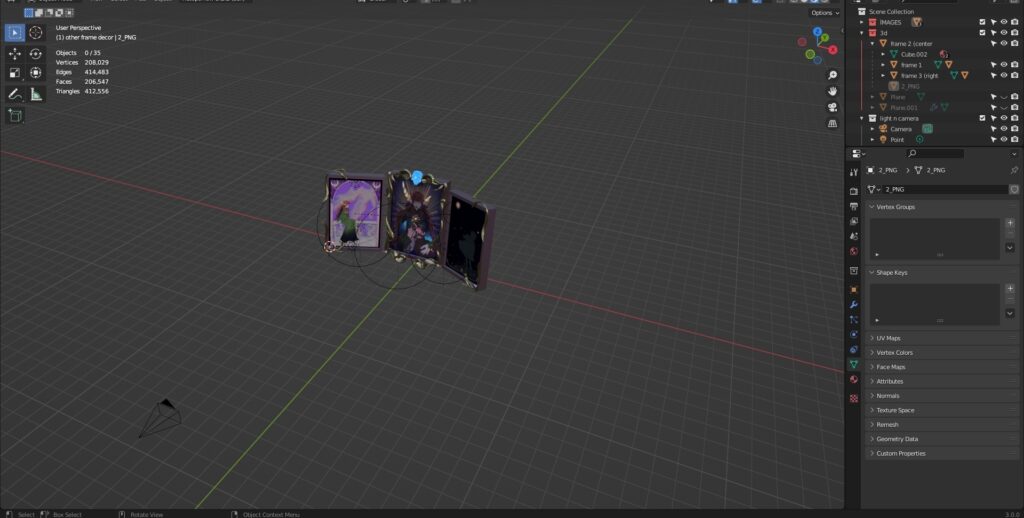The width and height of the screenshot is (1024, 518).
Task: Select the Add Cube tool
Action: point(14,116)
